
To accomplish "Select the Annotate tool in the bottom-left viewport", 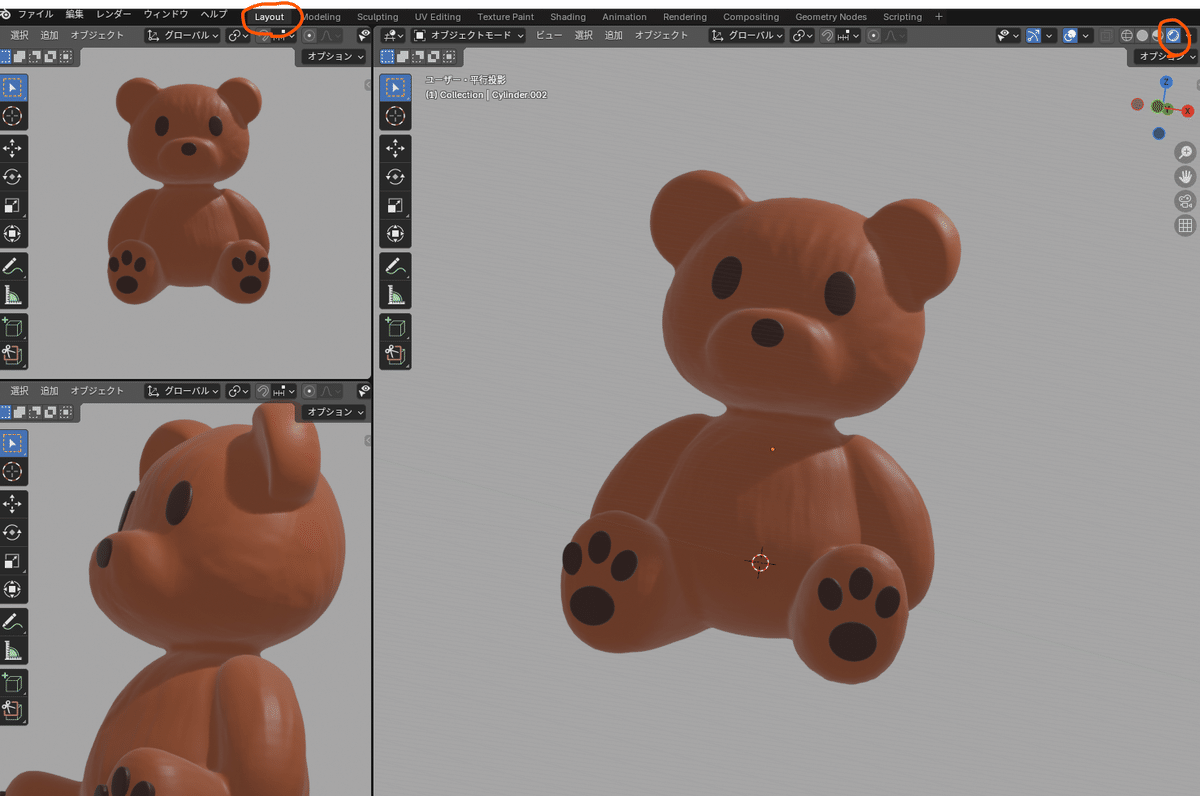I will click(14, 622).
